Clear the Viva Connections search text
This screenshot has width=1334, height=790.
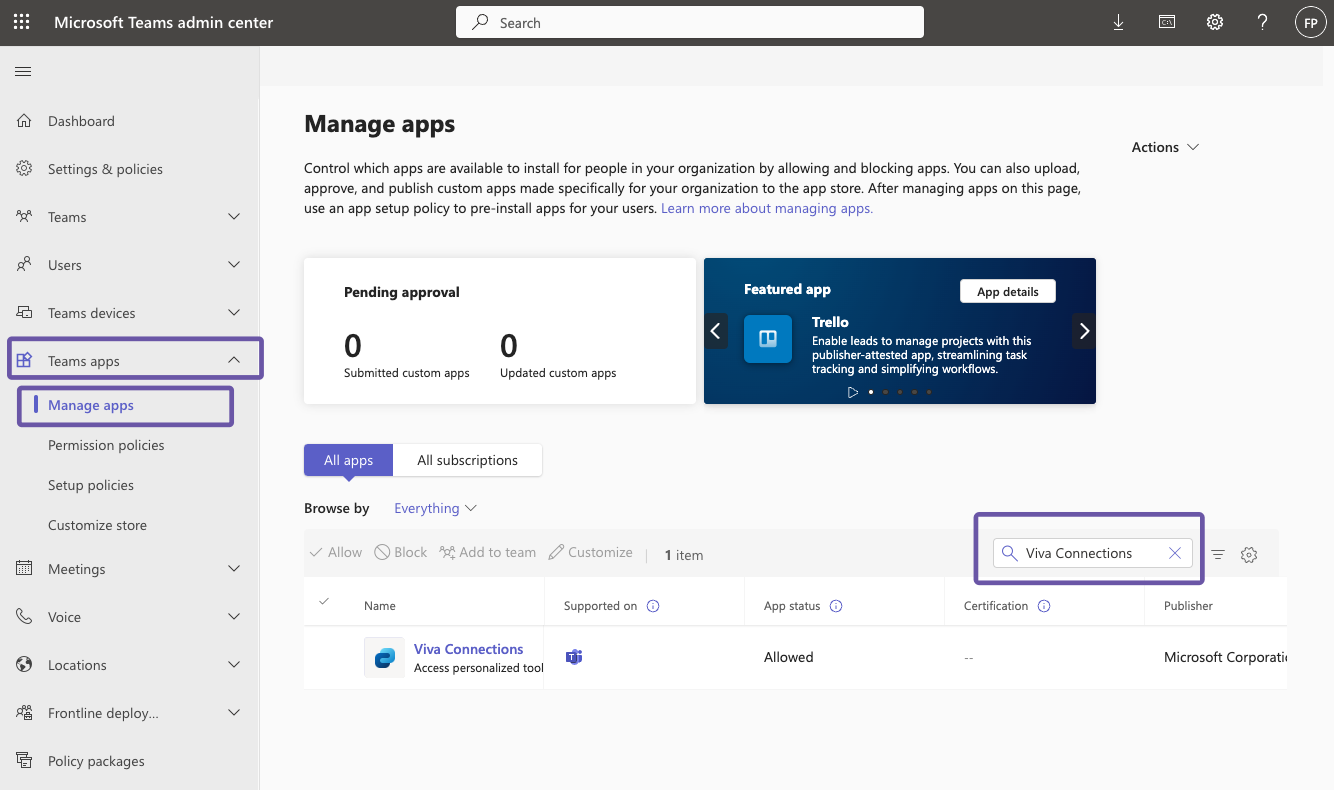point(1175,553)
